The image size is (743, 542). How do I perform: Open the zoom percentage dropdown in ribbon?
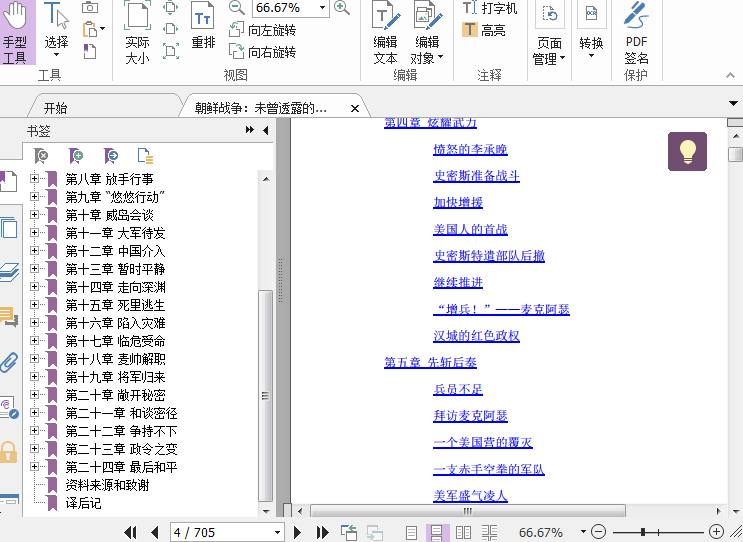[322, 8]
